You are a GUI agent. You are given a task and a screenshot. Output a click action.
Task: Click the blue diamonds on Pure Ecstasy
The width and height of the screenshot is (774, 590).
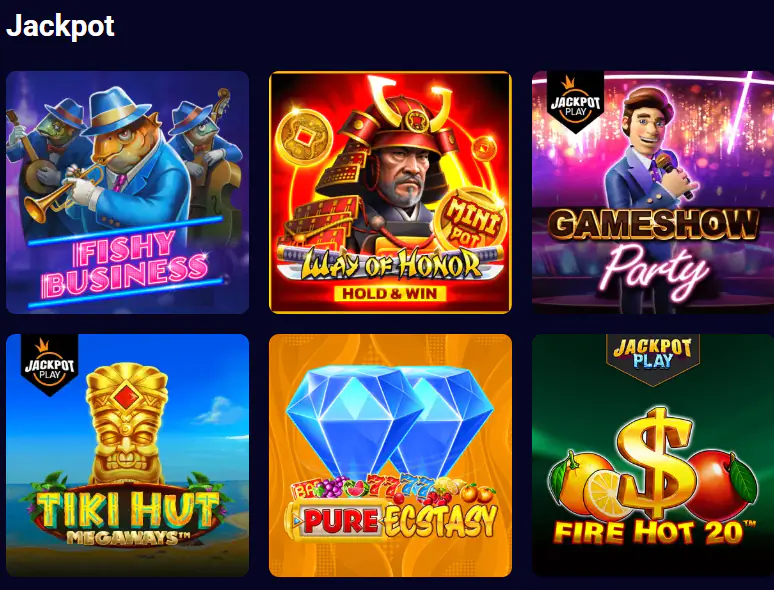tap(389, 421)
